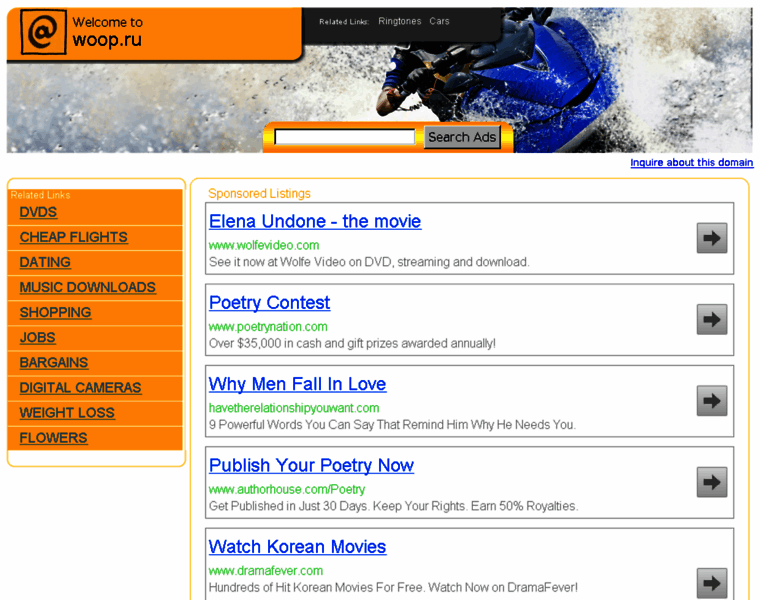
Task: Open FLOWERS sidebar link
Action: [x=53, y=439]
